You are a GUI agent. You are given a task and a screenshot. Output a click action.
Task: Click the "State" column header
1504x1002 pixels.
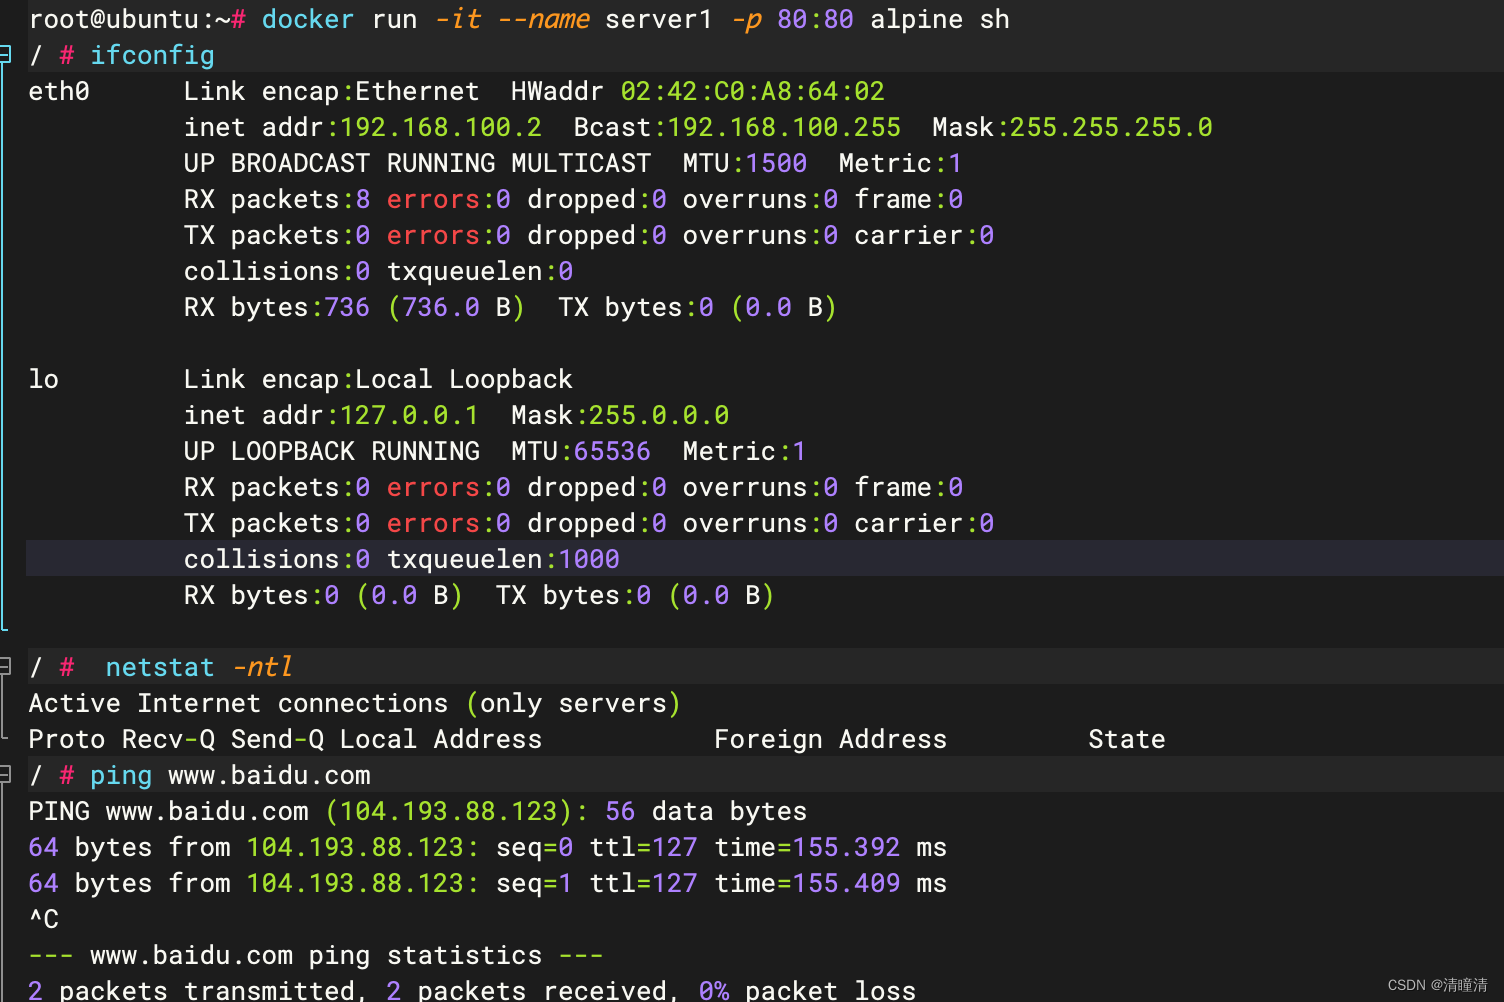tap(1127, 739)
